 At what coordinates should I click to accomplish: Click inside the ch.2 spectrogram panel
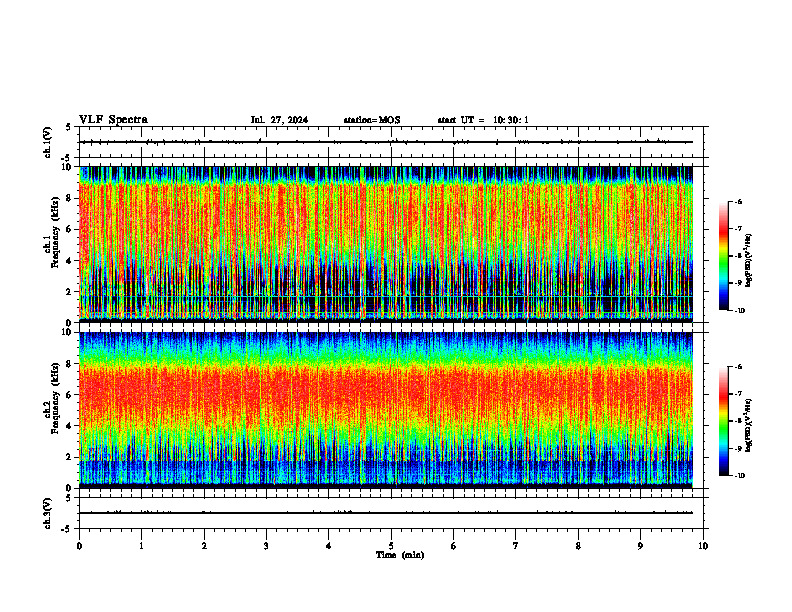tap(386, 410)
